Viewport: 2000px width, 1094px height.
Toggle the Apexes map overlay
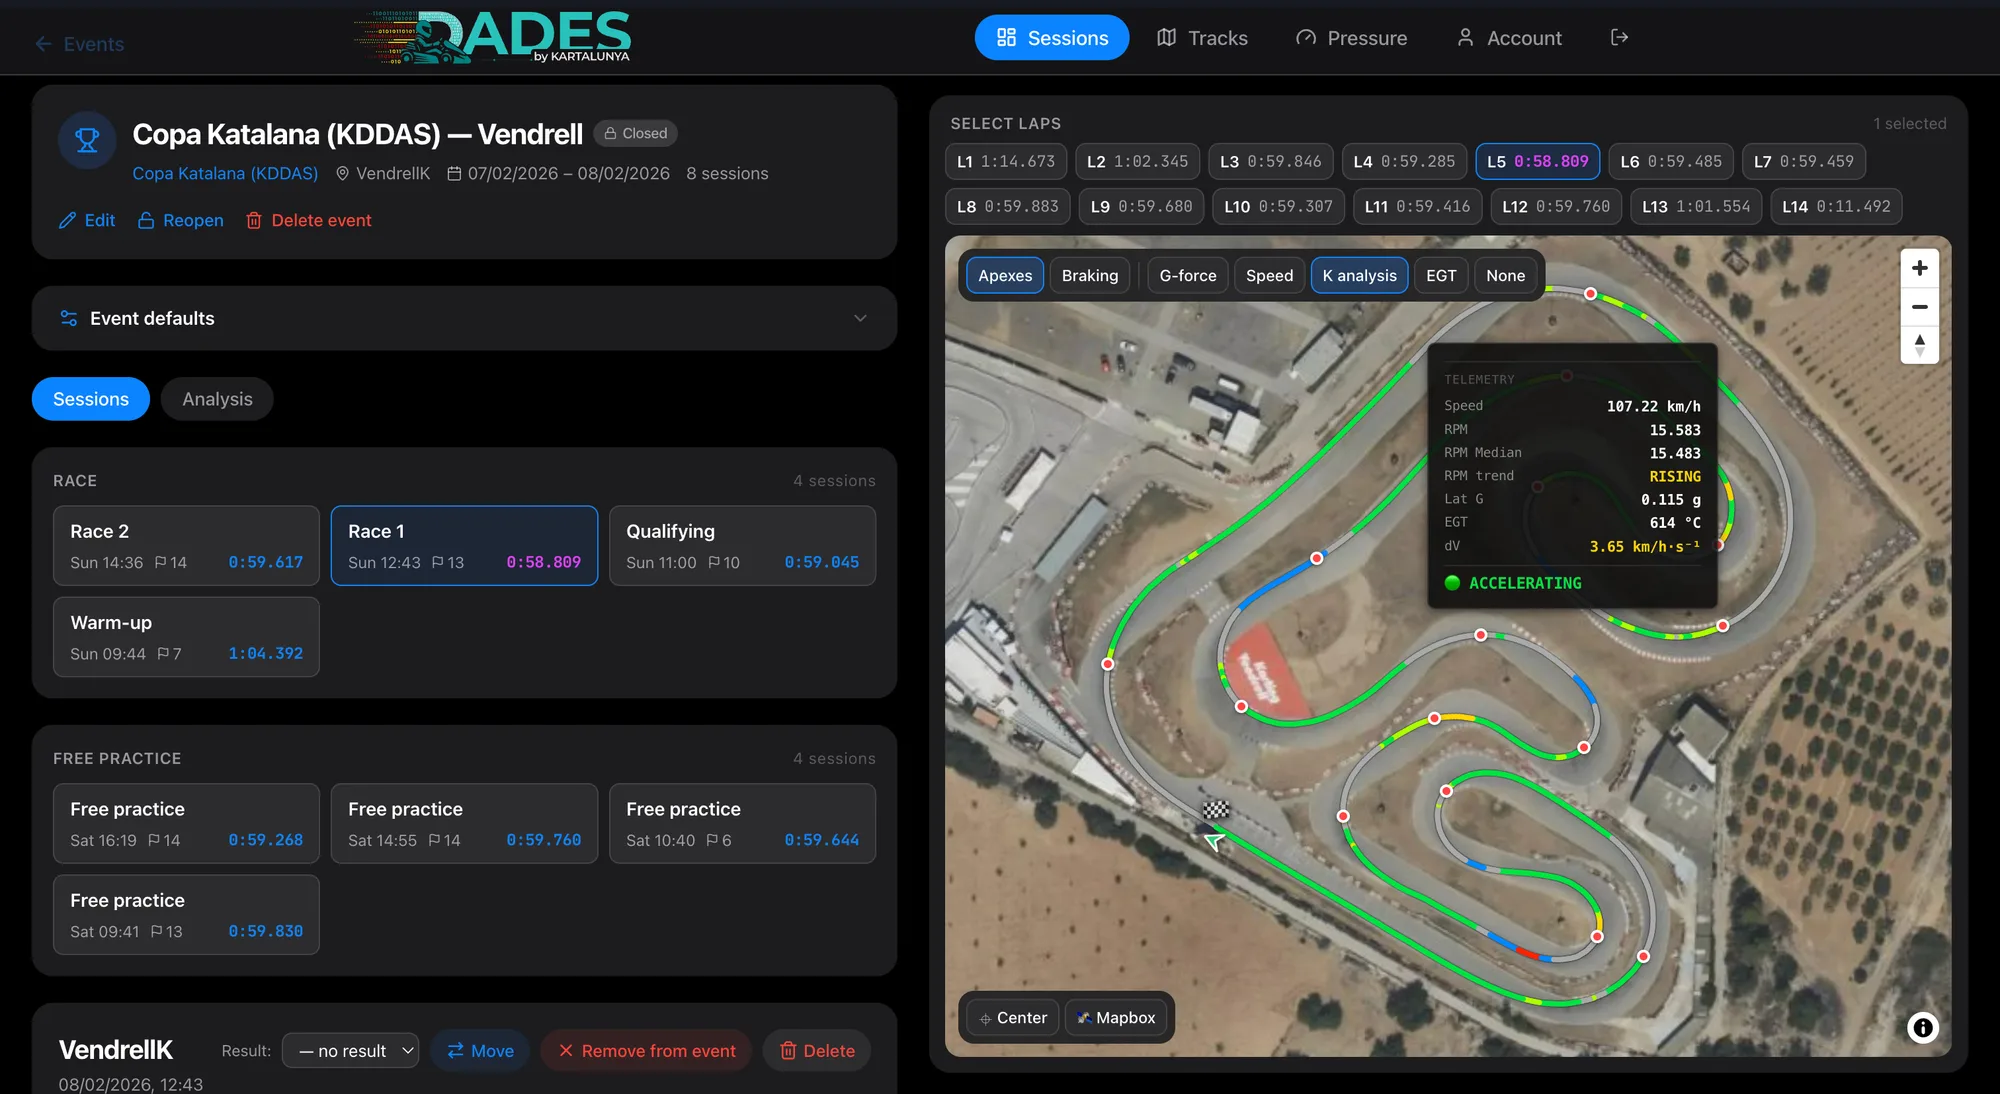(x=1005, y=275)
